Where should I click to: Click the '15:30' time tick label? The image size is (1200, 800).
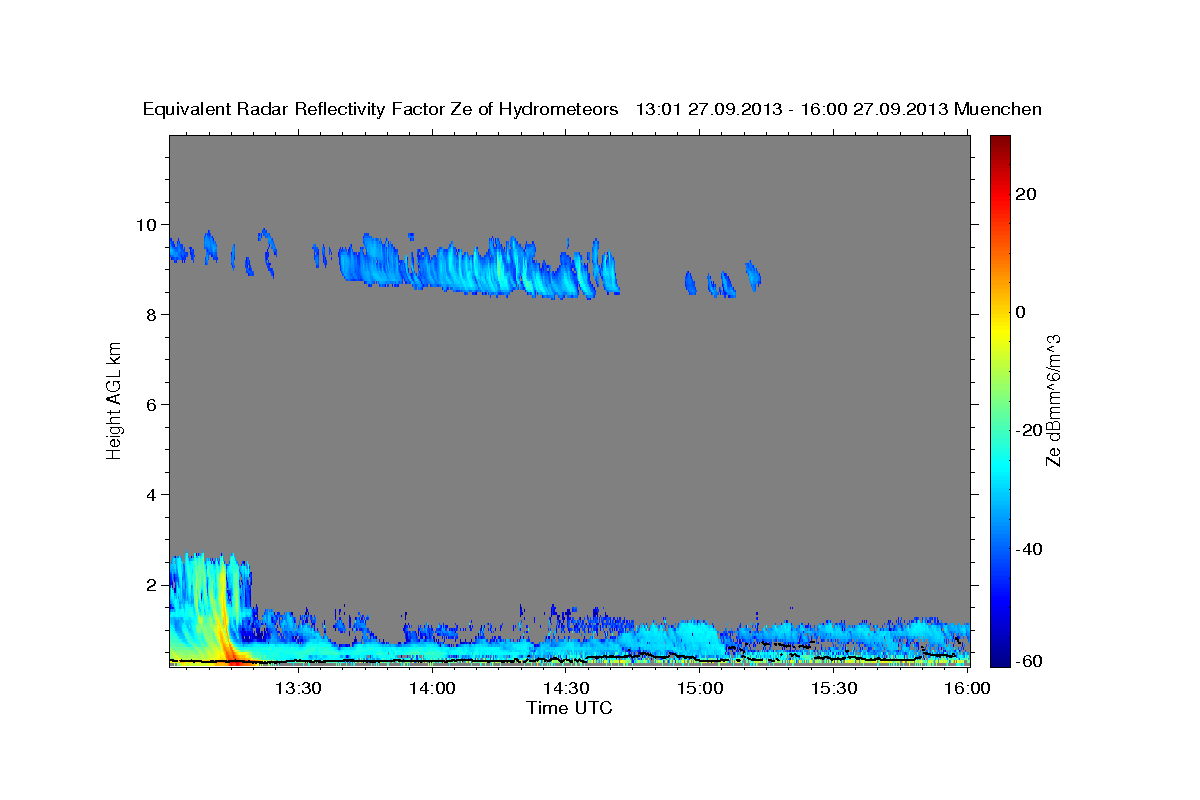click(834, 688)
